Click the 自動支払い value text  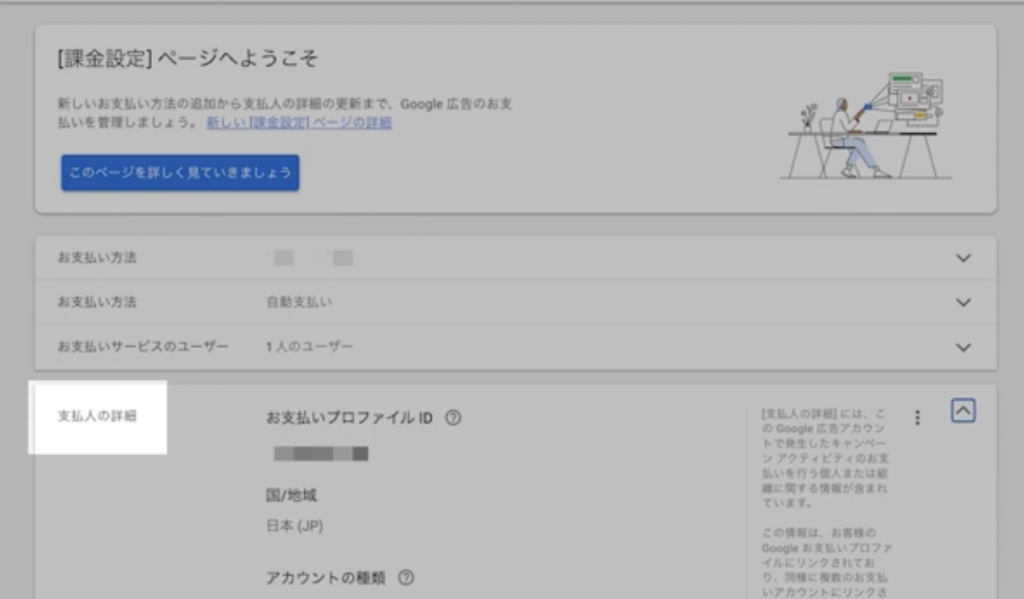click(x=299, y=302)
